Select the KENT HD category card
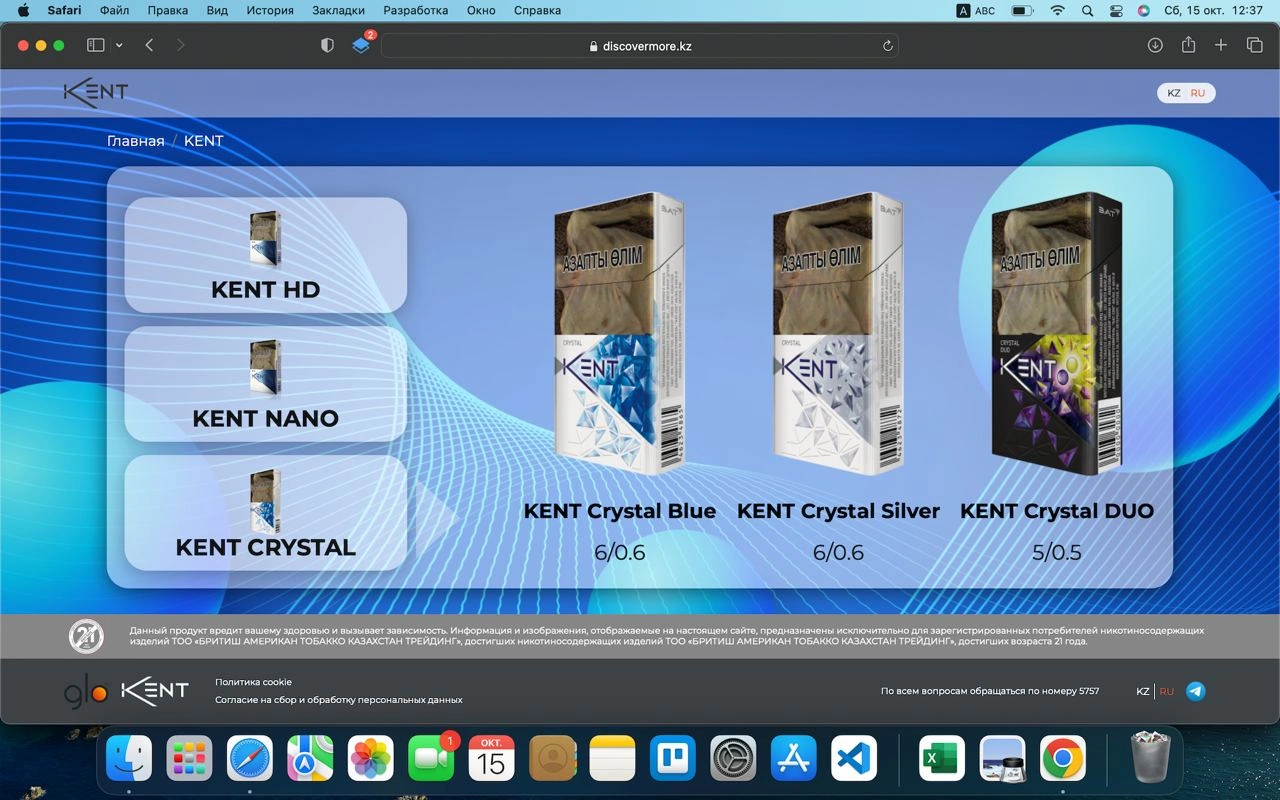Screen dimensions: 1280x800 [x=266, y=255]
